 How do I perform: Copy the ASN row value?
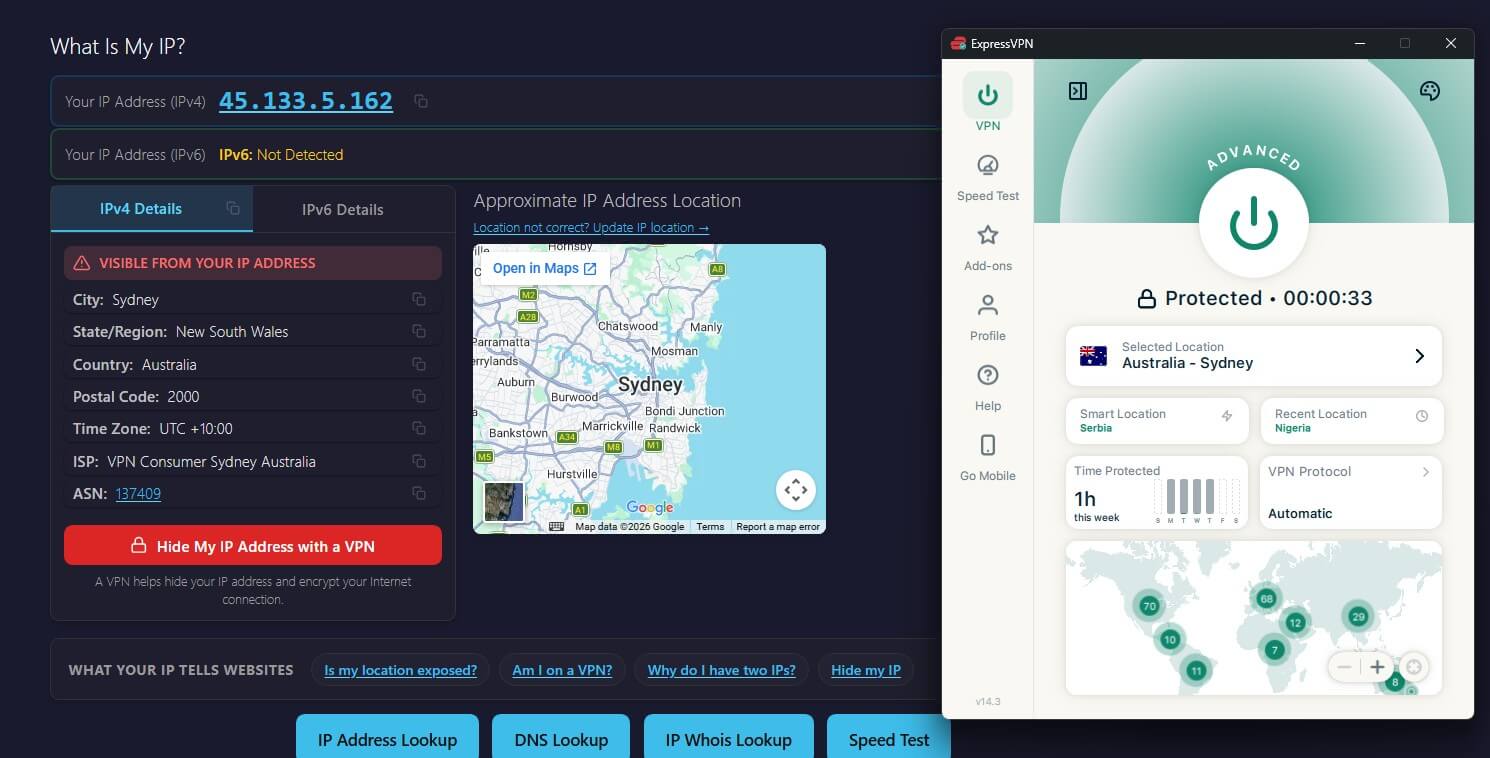tap(419, 493)
